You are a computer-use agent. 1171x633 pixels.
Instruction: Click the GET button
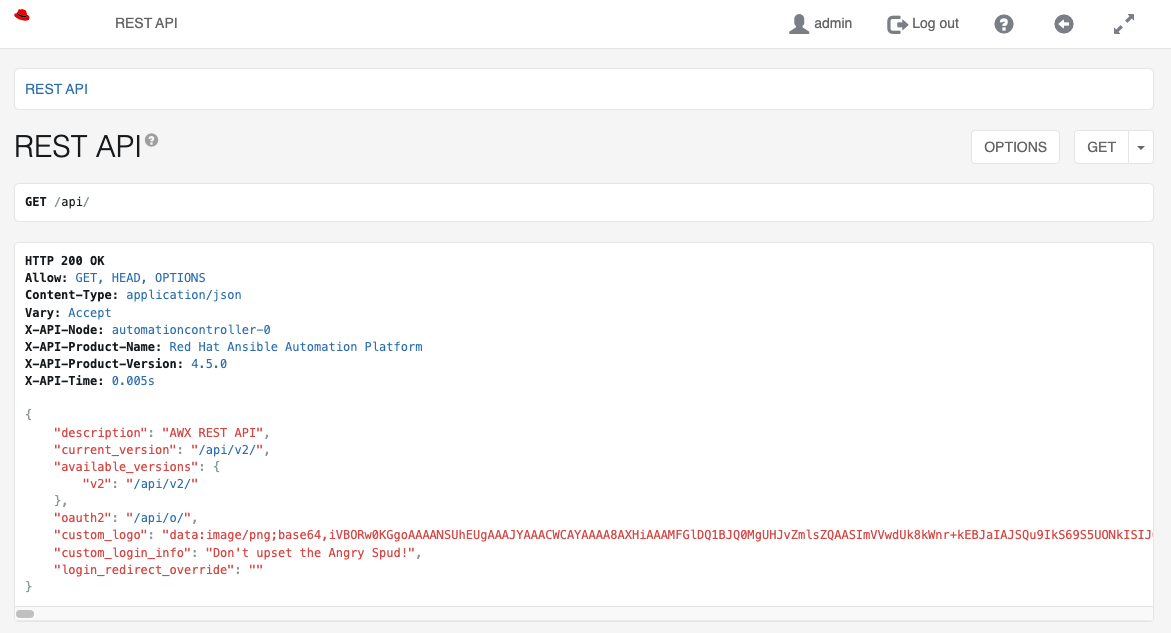(1101, 147)
